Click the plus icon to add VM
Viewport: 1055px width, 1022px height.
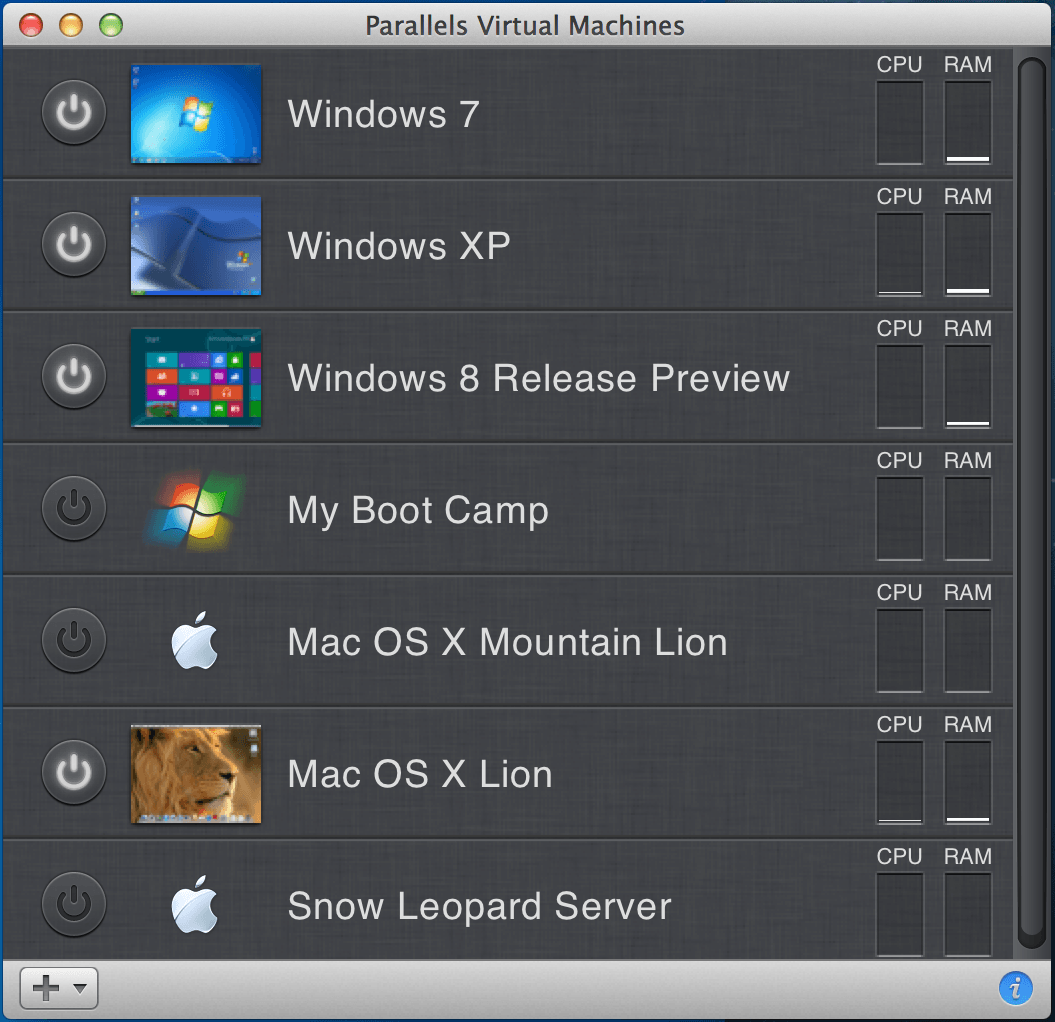point(46,988)
